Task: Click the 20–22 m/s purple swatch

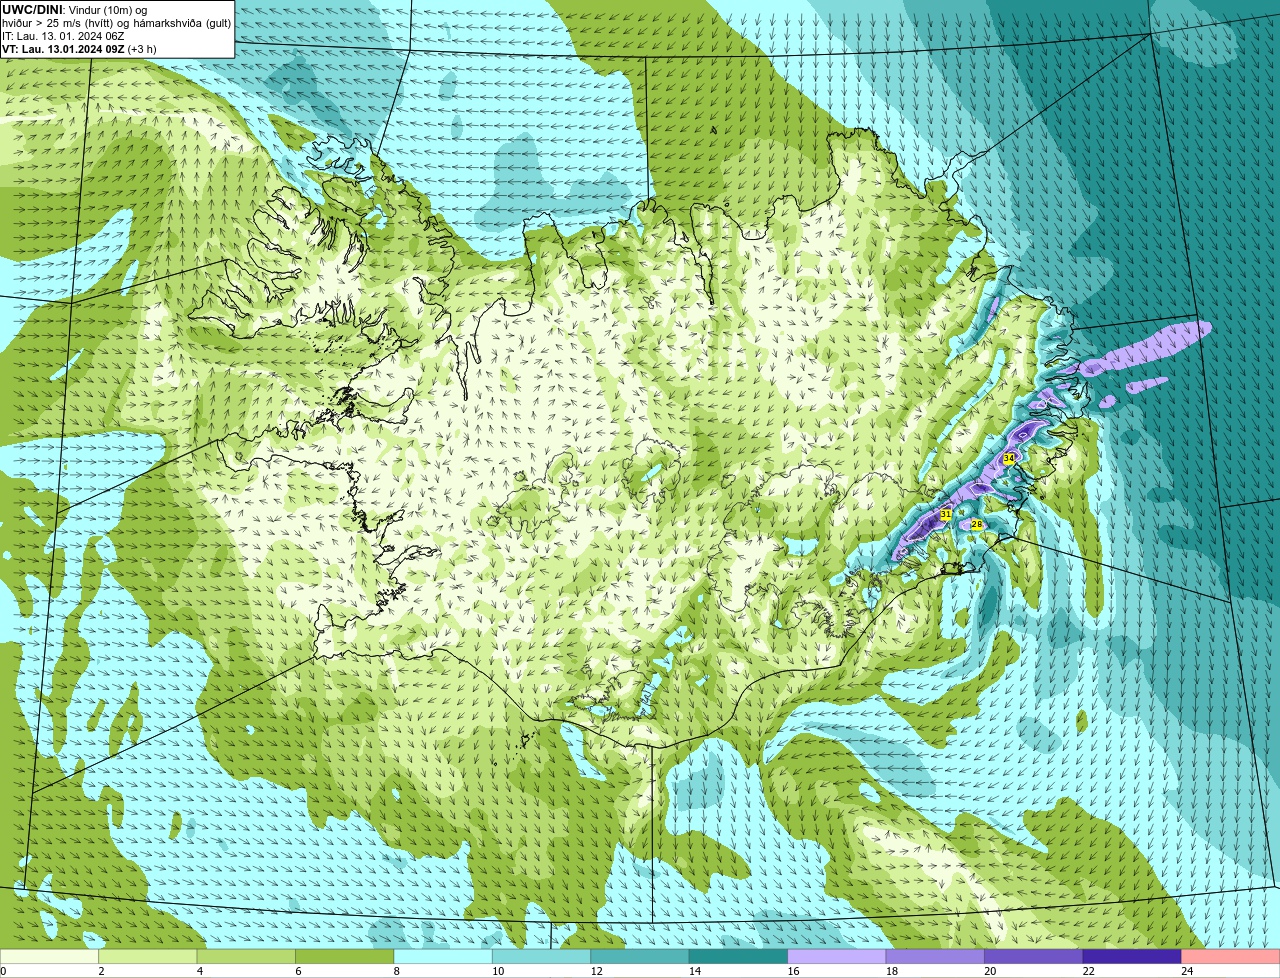Action: [1034, 956]
